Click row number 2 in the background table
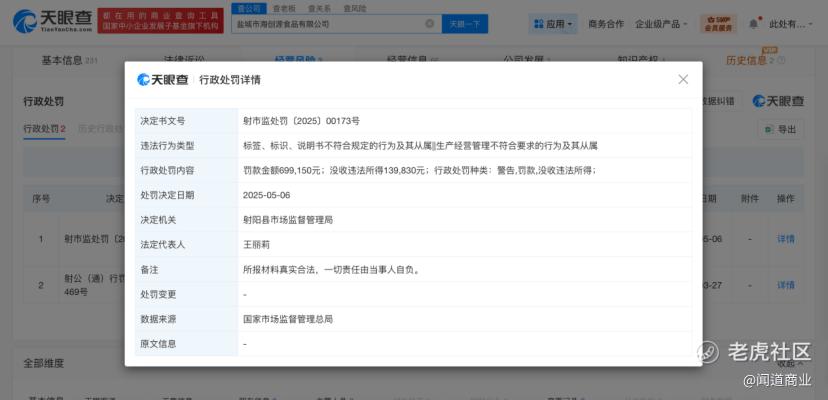 [x=41, y=285]
